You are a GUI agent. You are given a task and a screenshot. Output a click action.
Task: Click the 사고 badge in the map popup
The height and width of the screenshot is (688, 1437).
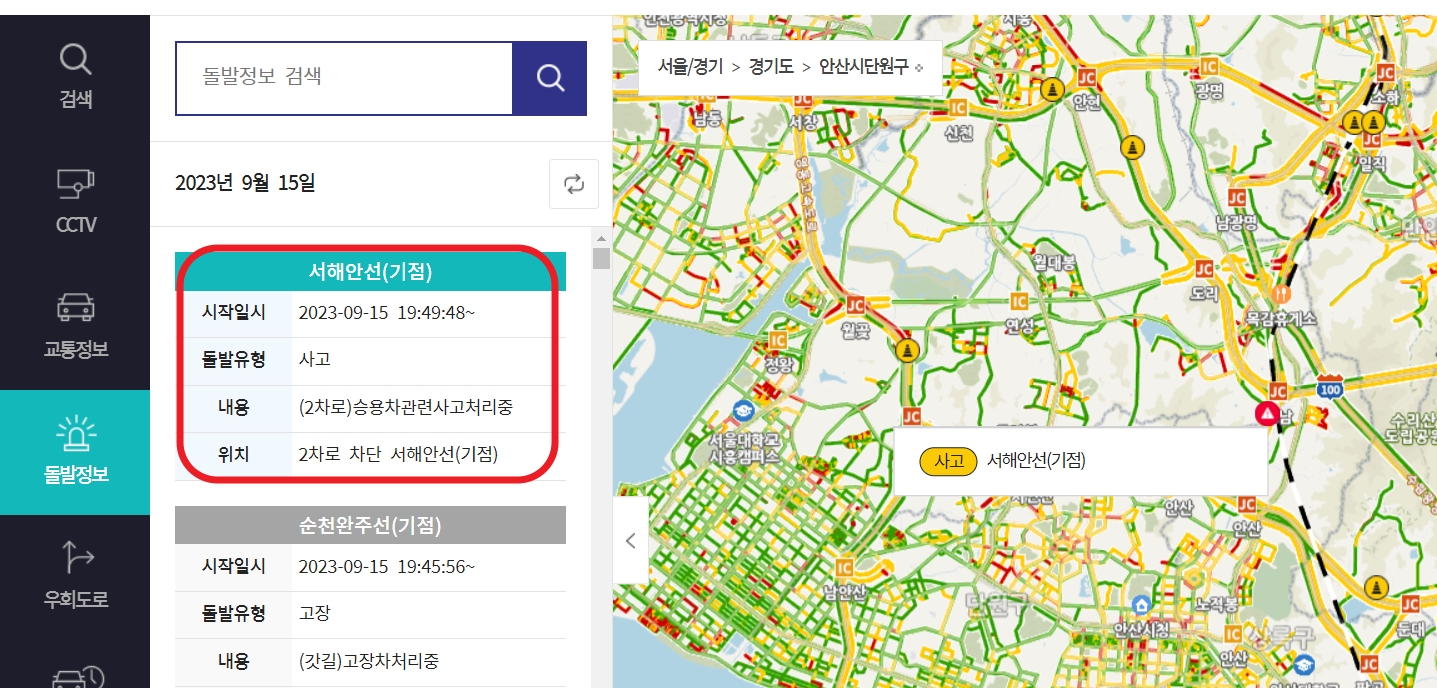pos(946,462)
